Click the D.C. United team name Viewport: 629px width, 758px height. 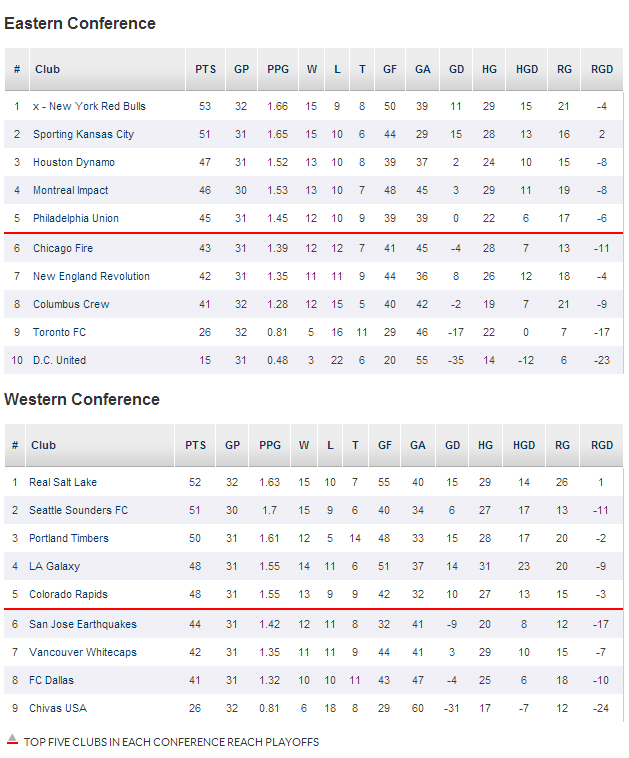tap(59, 360)
